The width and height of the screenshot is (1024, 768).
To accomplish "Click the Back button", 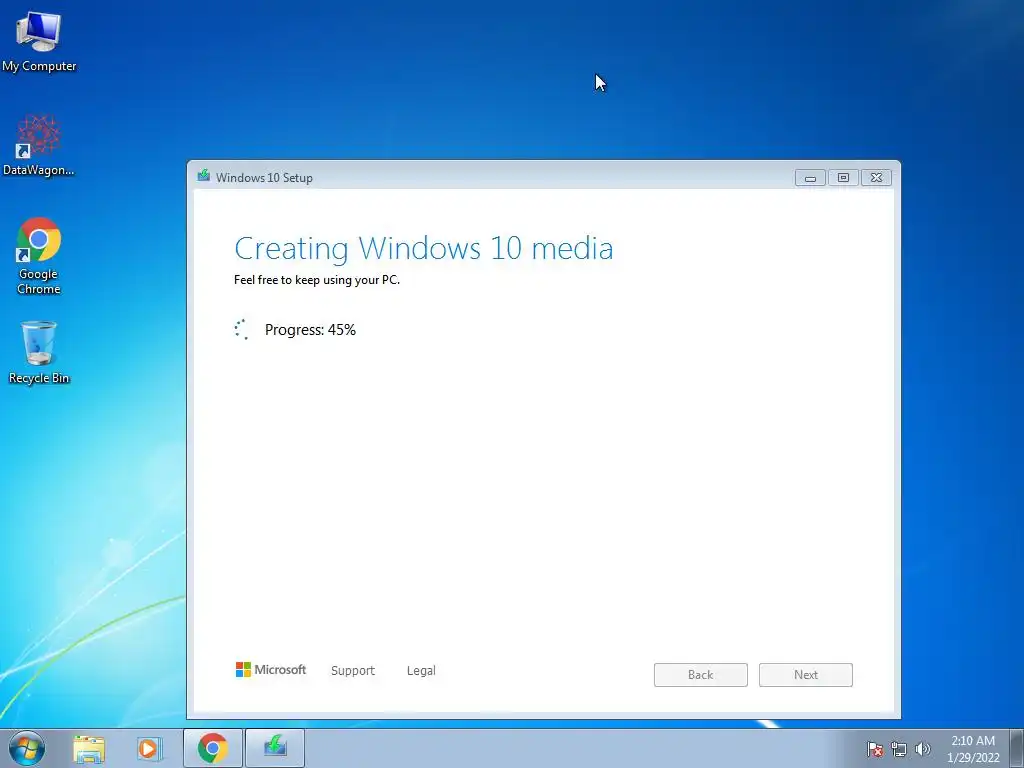I will pyautogui.click(x=701, y=675).
